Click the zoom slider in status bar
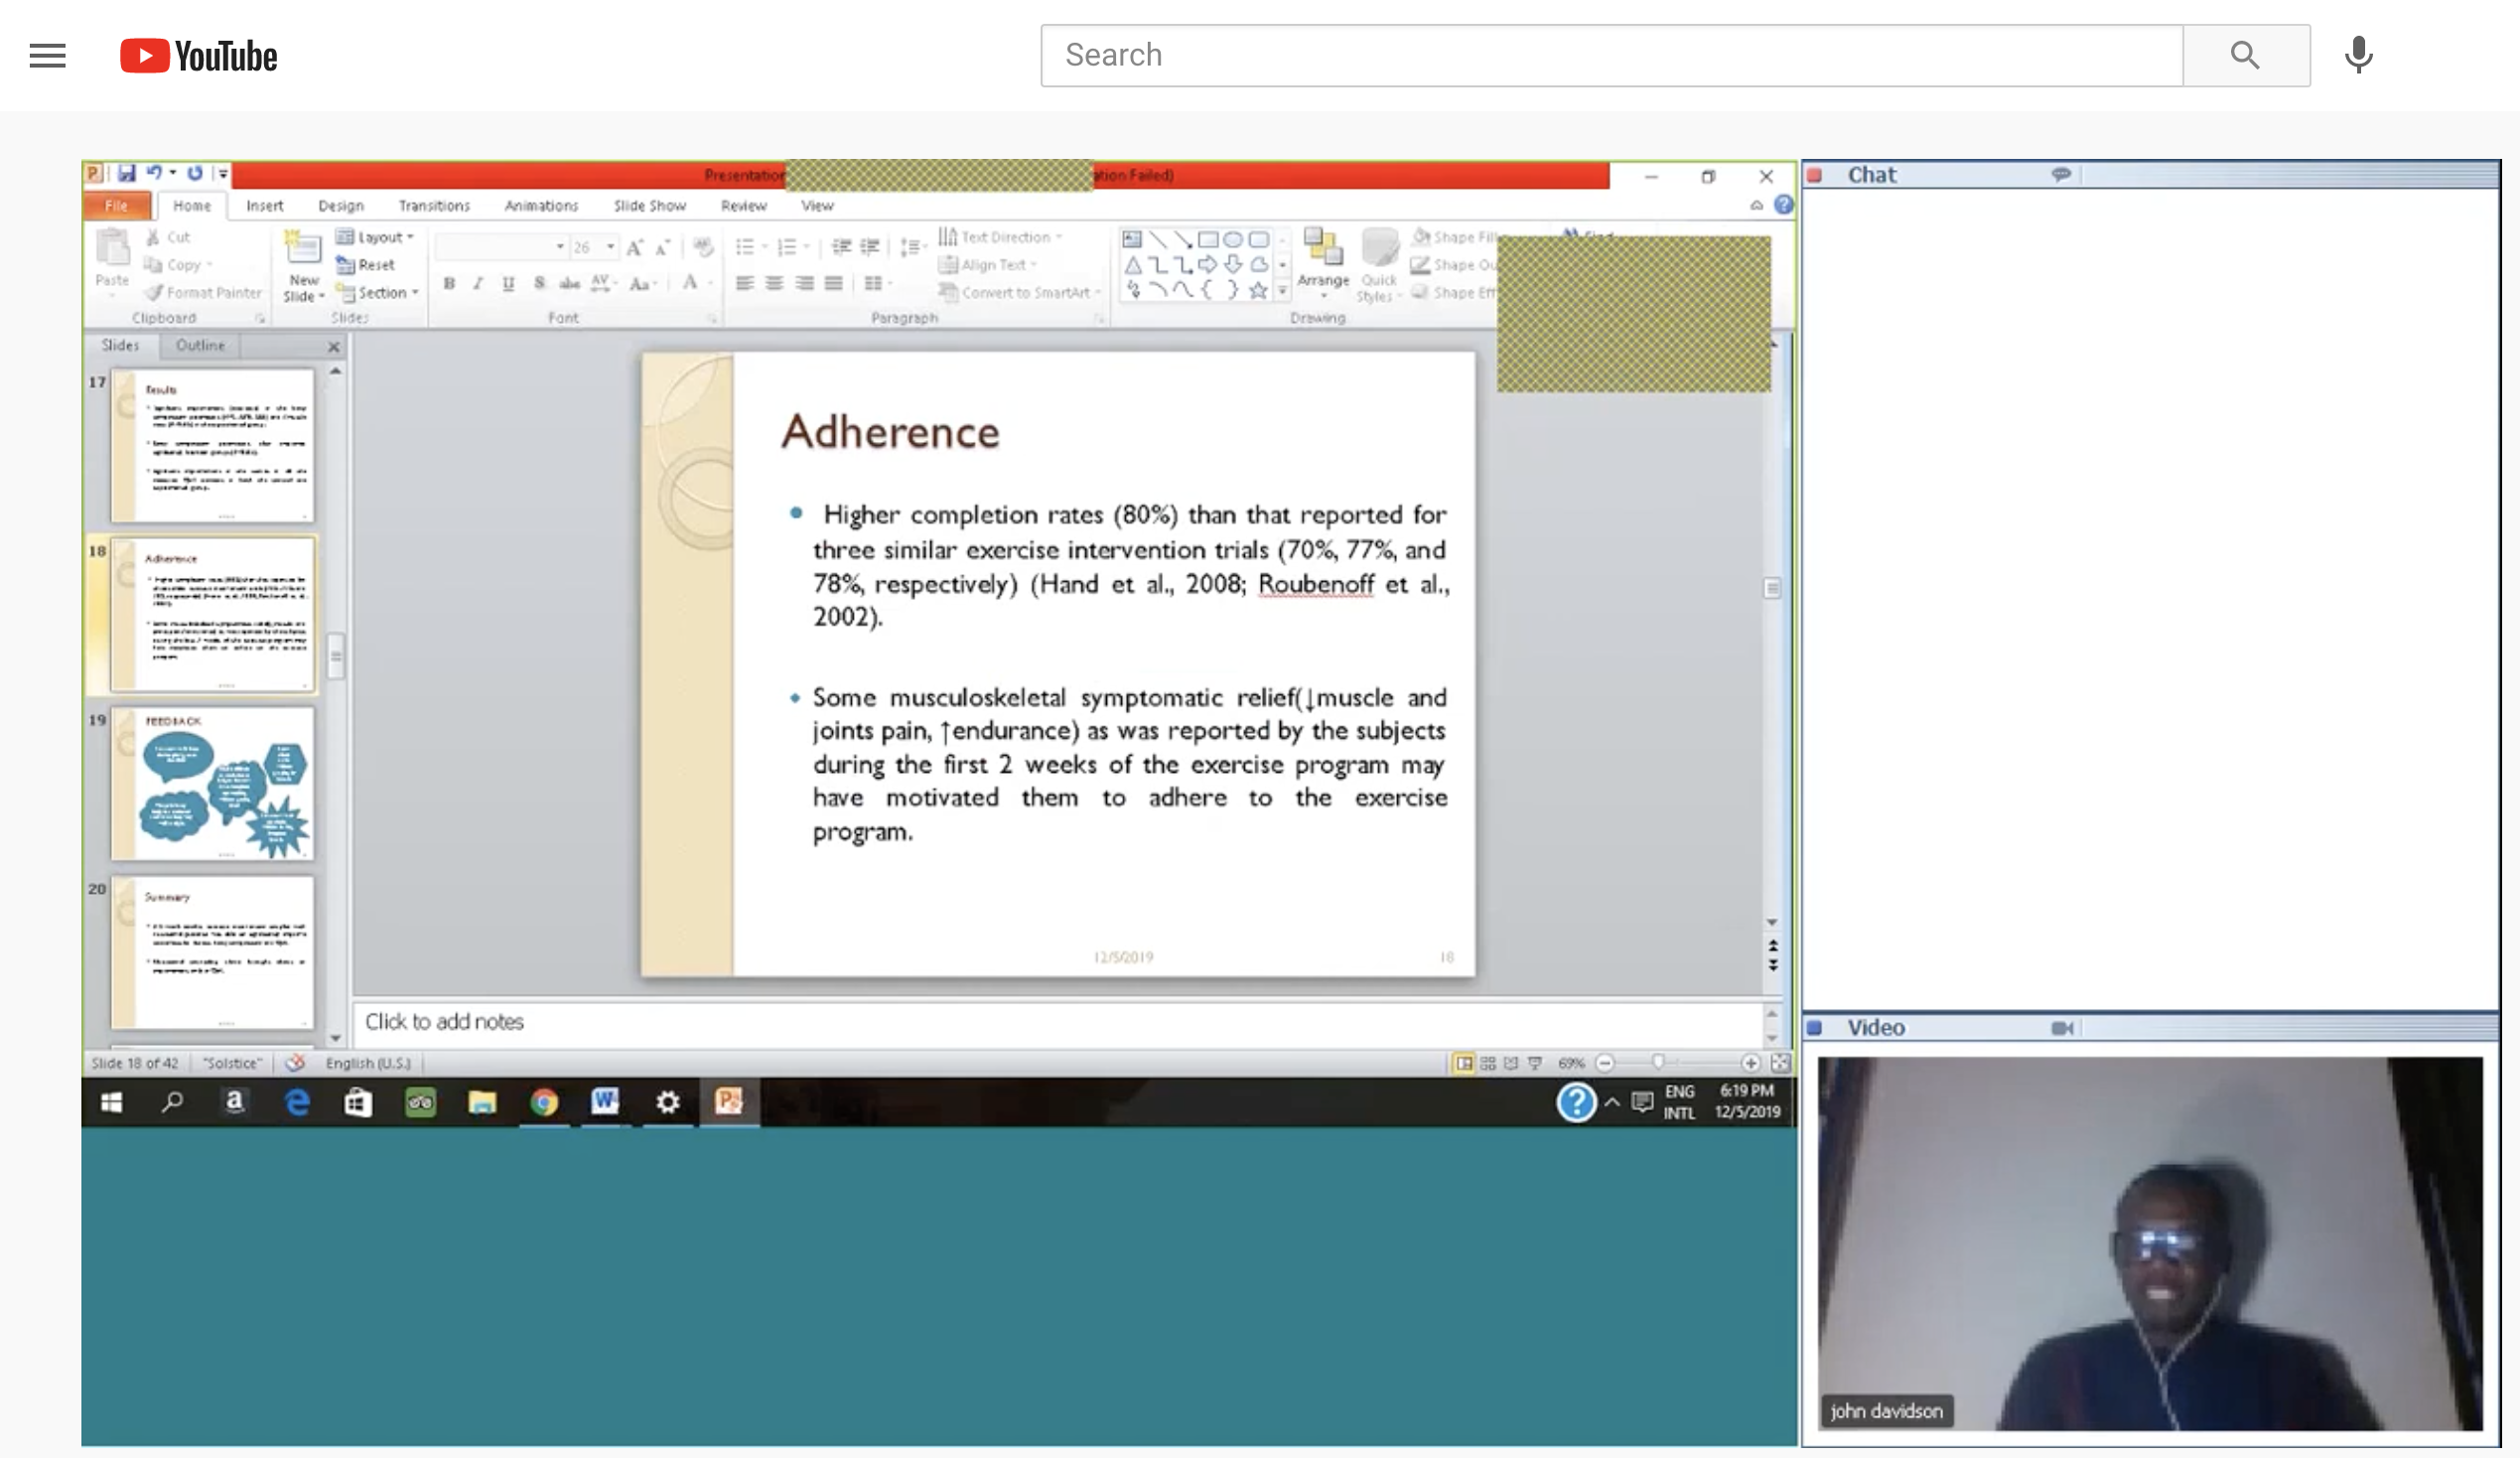This screenshot has height=1458, width=2520. [x=1658, y=1063]
